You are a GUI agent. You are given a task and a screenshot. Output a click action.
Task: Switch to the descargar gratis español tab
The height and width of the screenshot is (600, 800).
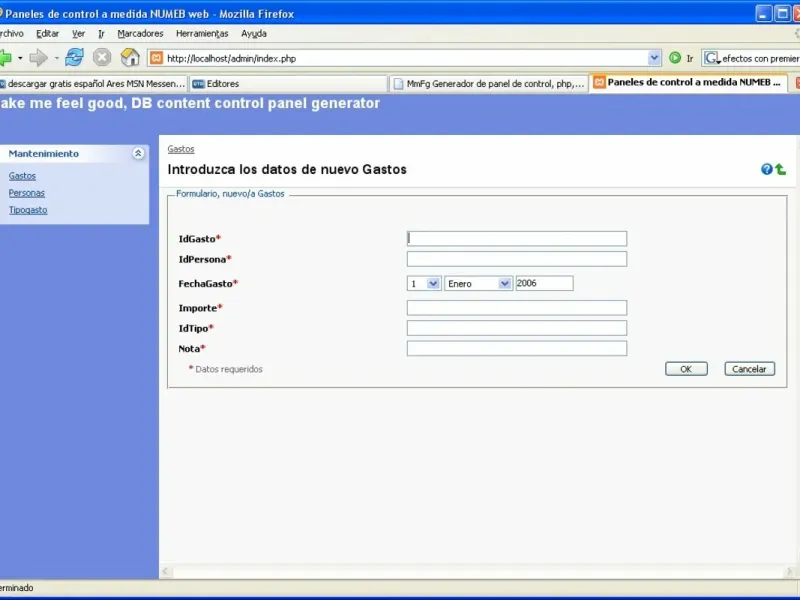click(93, 84)
